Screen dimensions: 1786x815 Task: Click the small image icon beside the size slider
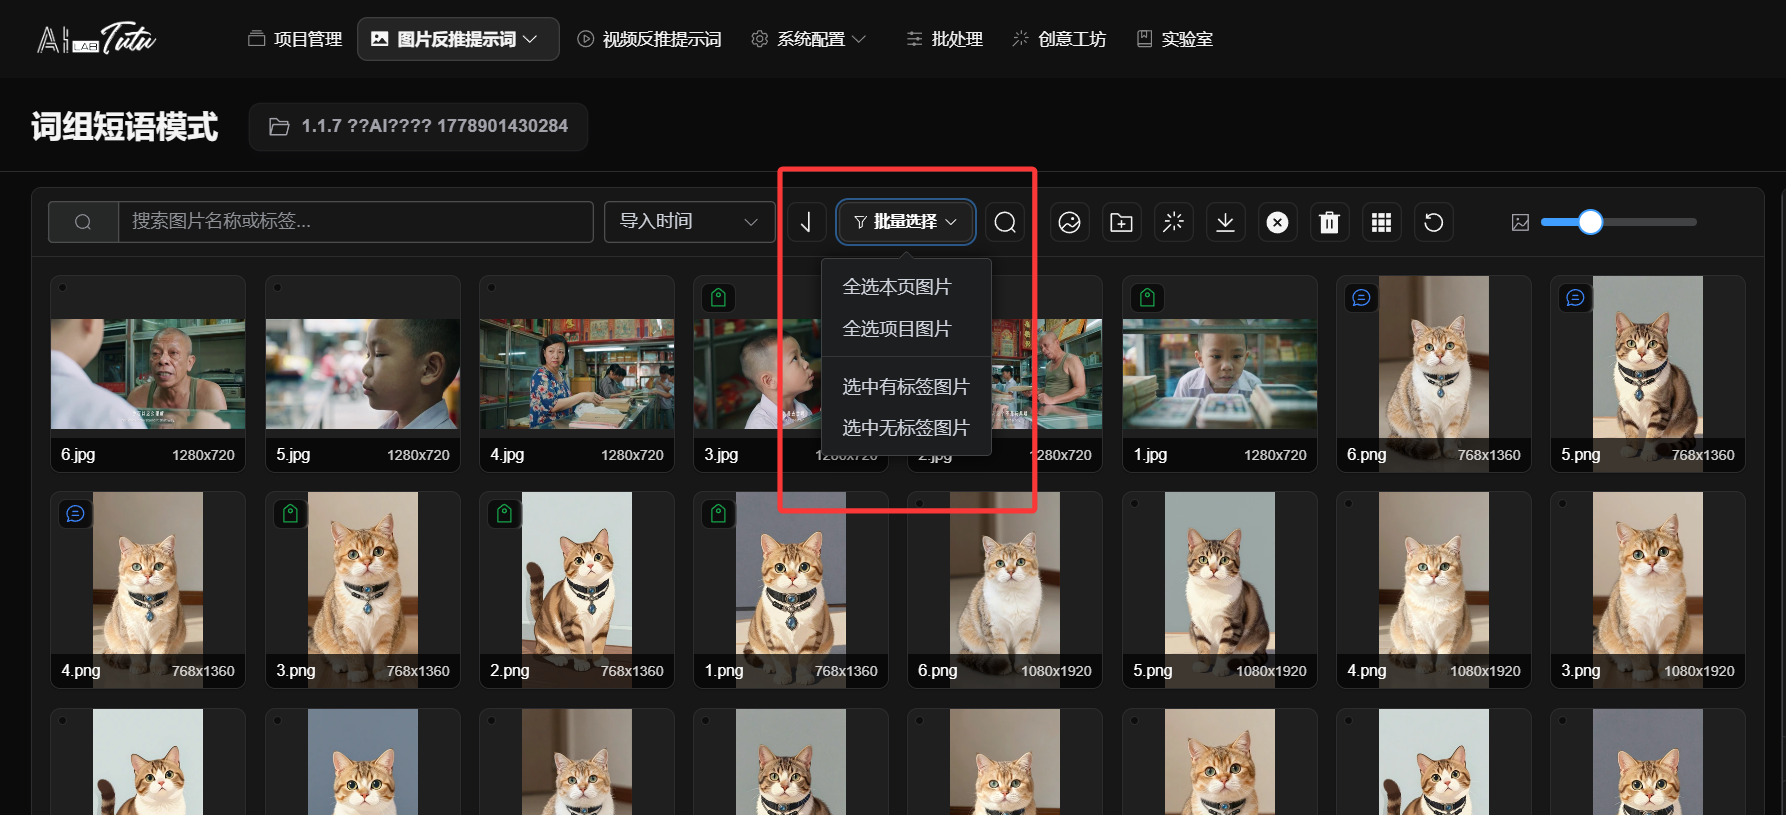[x=1520, y=222]
